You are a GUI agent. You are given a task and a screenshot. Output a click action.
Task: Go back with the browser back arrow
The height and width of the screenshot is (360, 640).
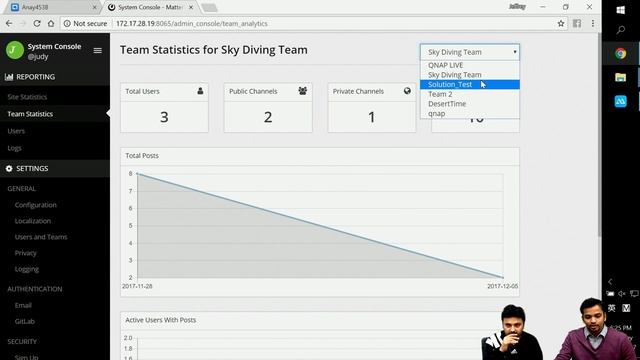(x=9, y=24)
